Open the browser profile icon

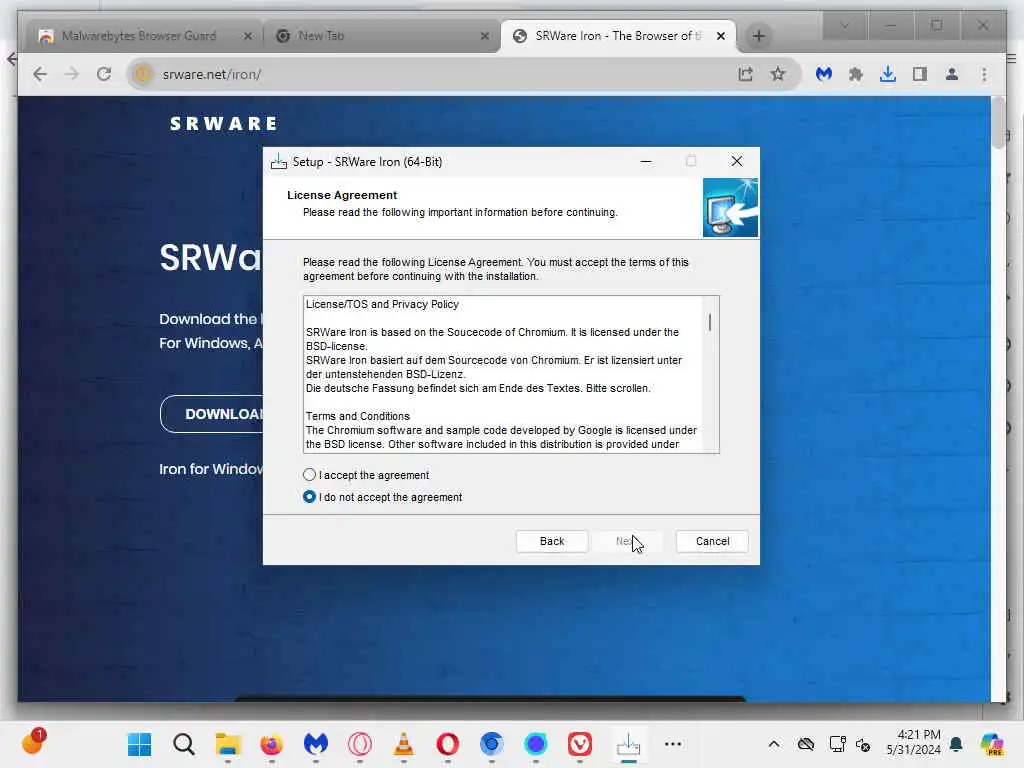tap(952, 74)
